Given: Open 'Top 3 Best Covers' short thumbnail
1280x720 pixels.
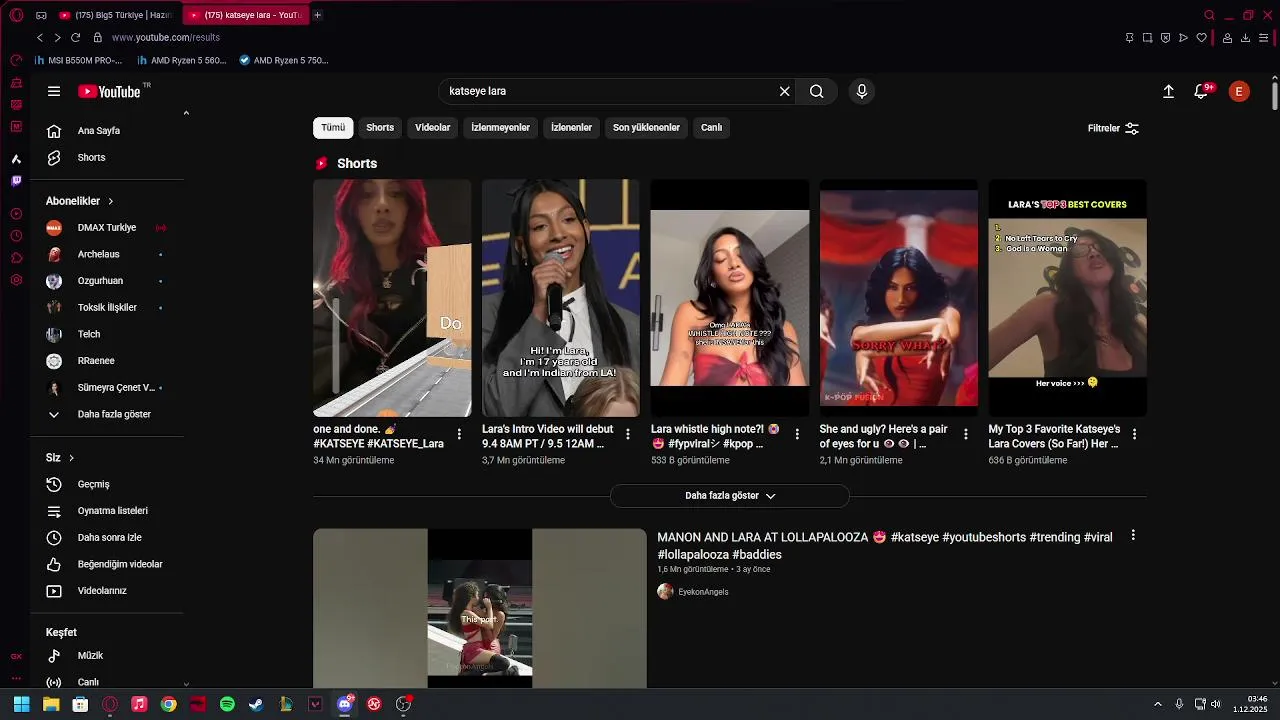Looking at the screenshot, I should 1068,298.
